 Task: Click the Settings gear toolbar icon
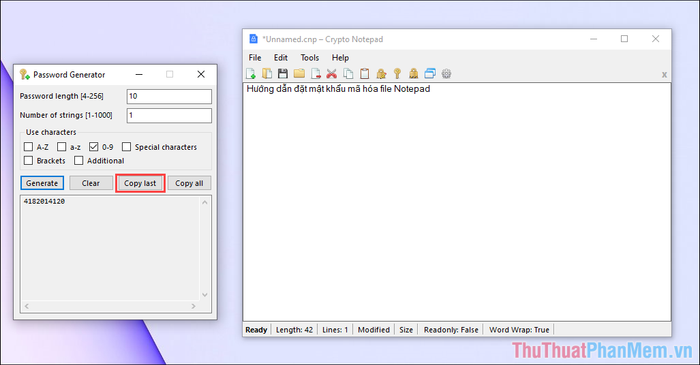point(446,74)
